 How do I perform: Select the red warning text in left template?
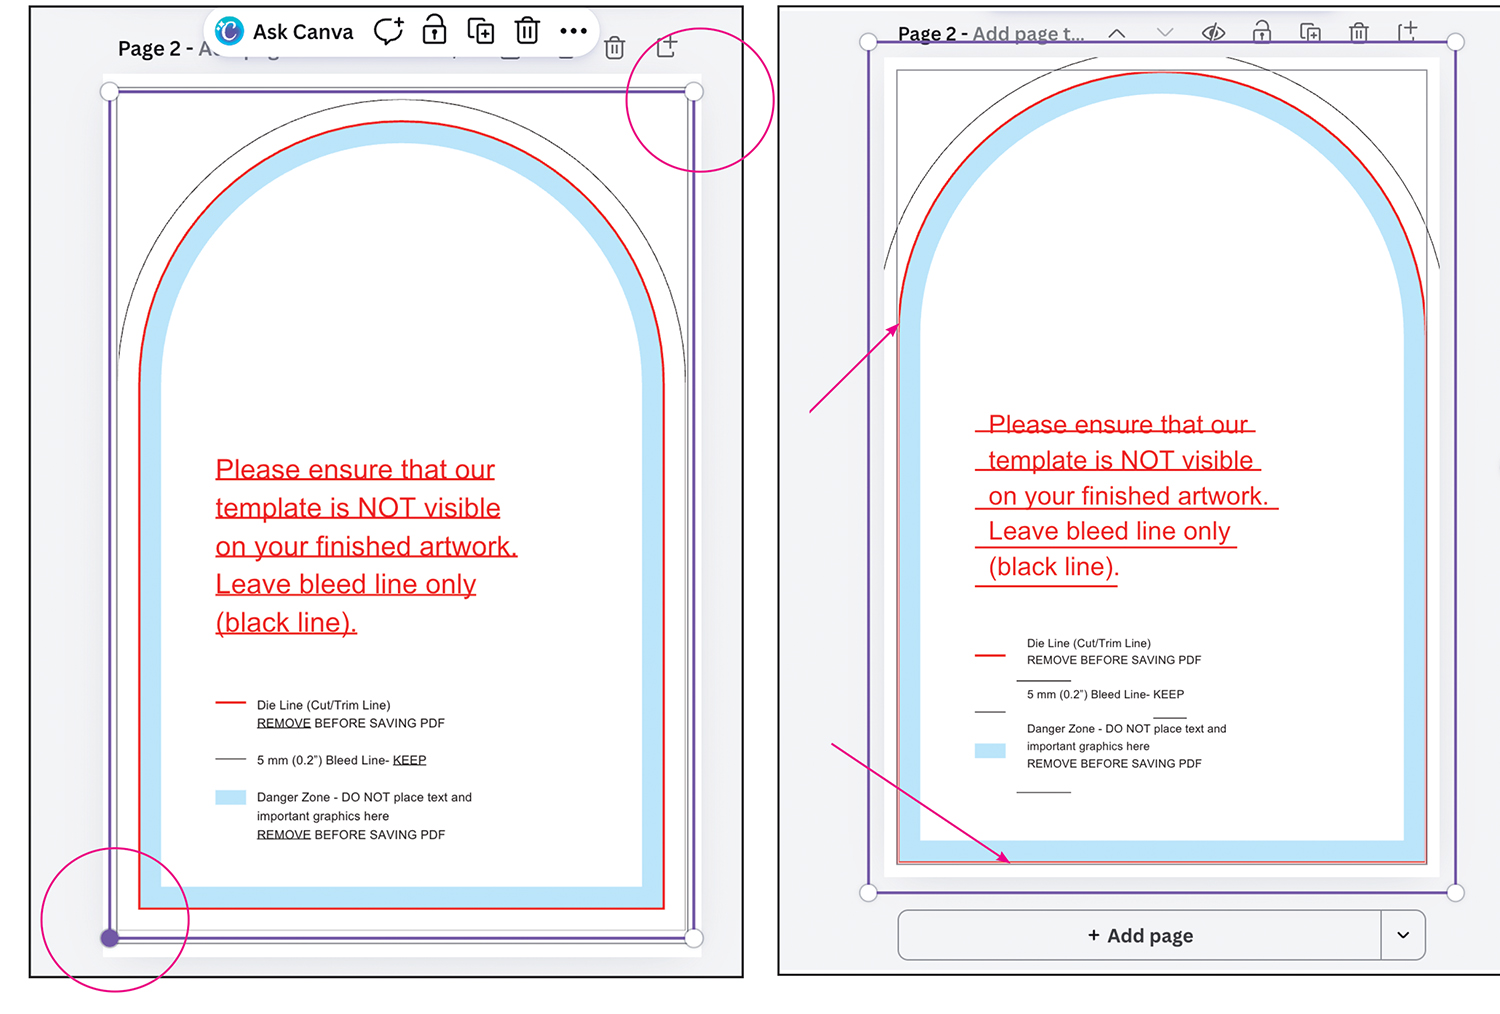coord(366,546)
